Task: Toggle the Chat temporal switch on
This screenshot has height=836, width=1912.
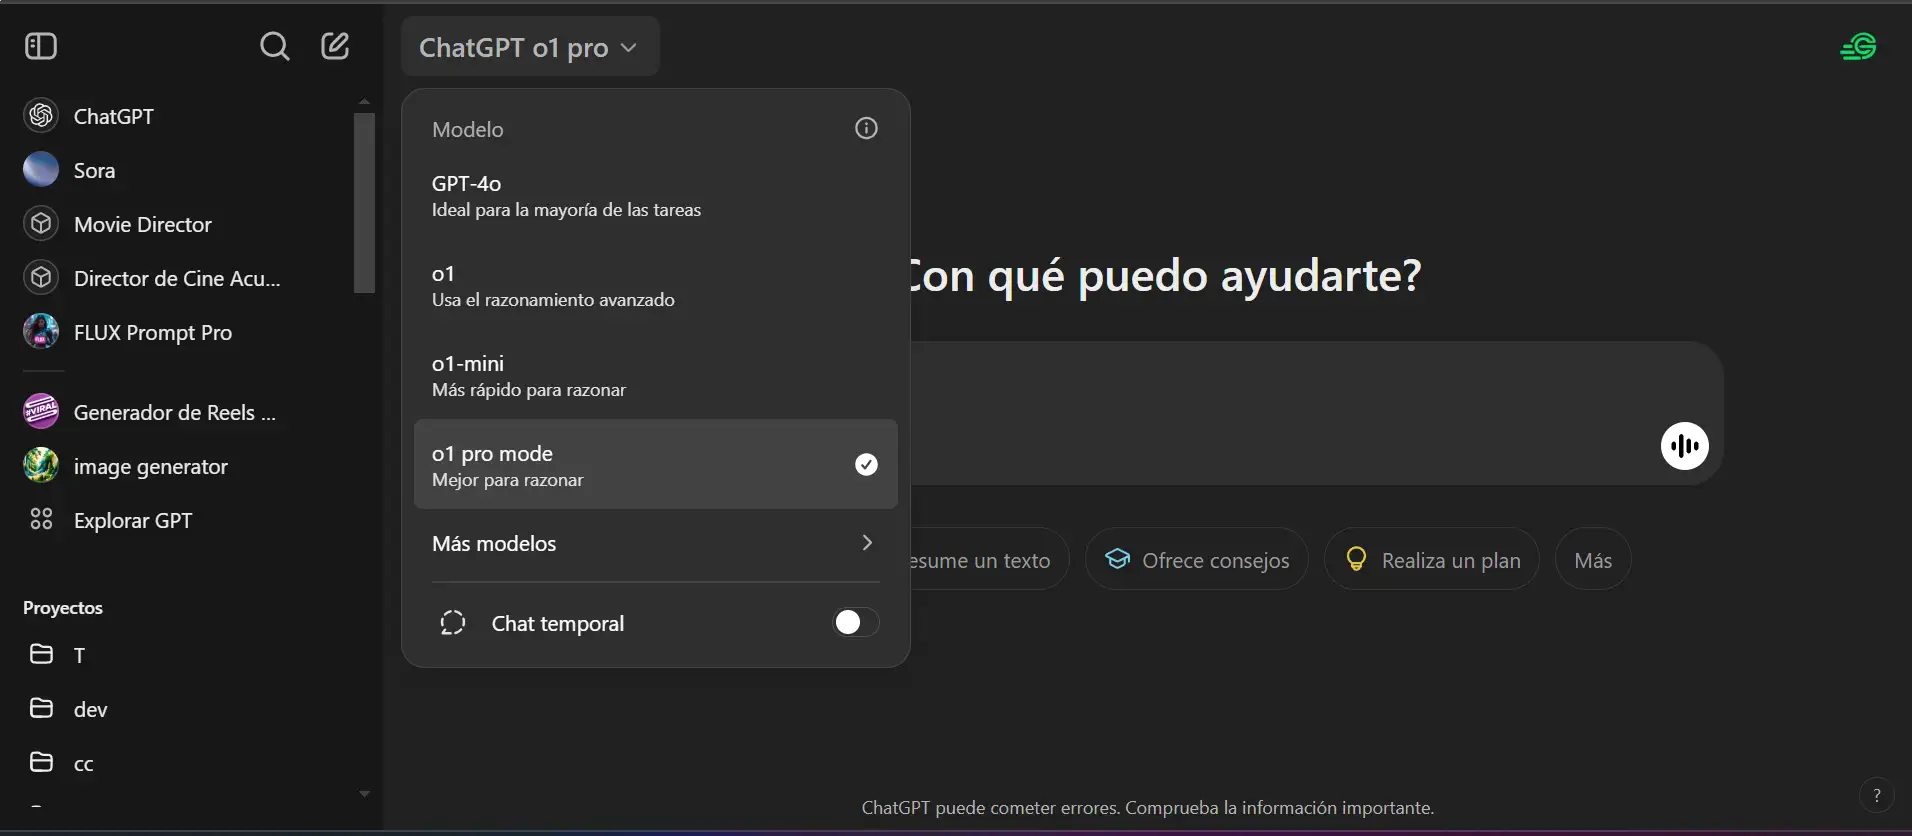Action: tap(856, 623)
